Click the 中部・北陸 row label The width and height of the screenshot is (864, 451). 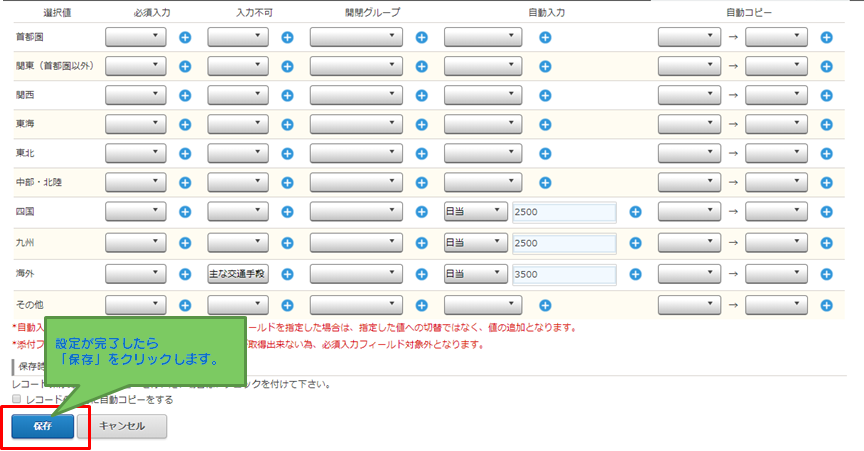click(x=39, y=182)
